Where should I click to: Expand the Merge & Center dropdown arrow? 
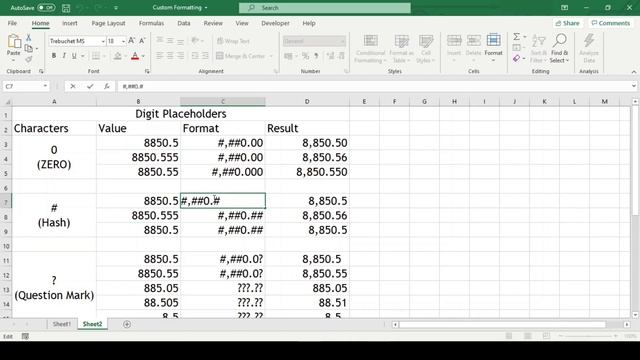tap(271, 56)
